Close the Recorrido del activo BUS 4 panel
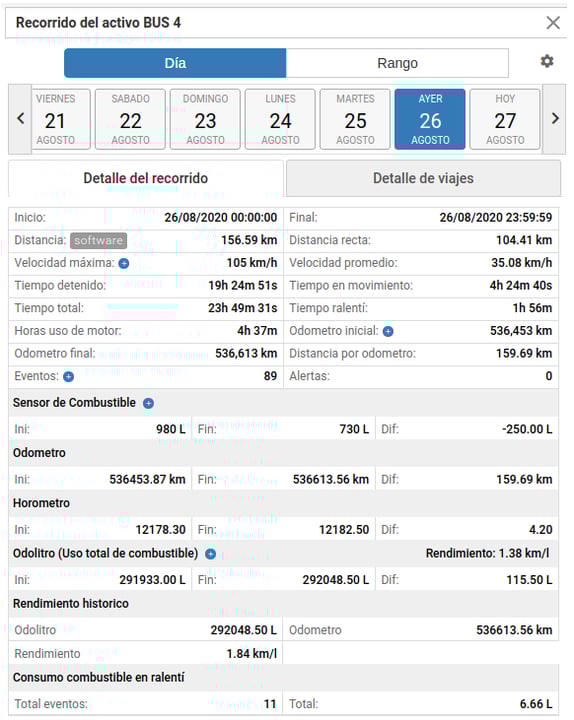This screenshot has width=574, height=720. click(553, 22)
